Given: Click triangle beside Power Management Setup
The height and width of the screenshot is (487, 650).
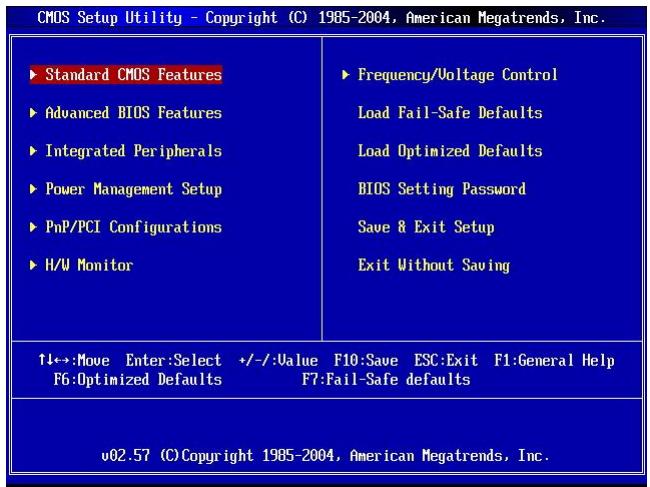Looking at the screenshot, I should (34, 189).
